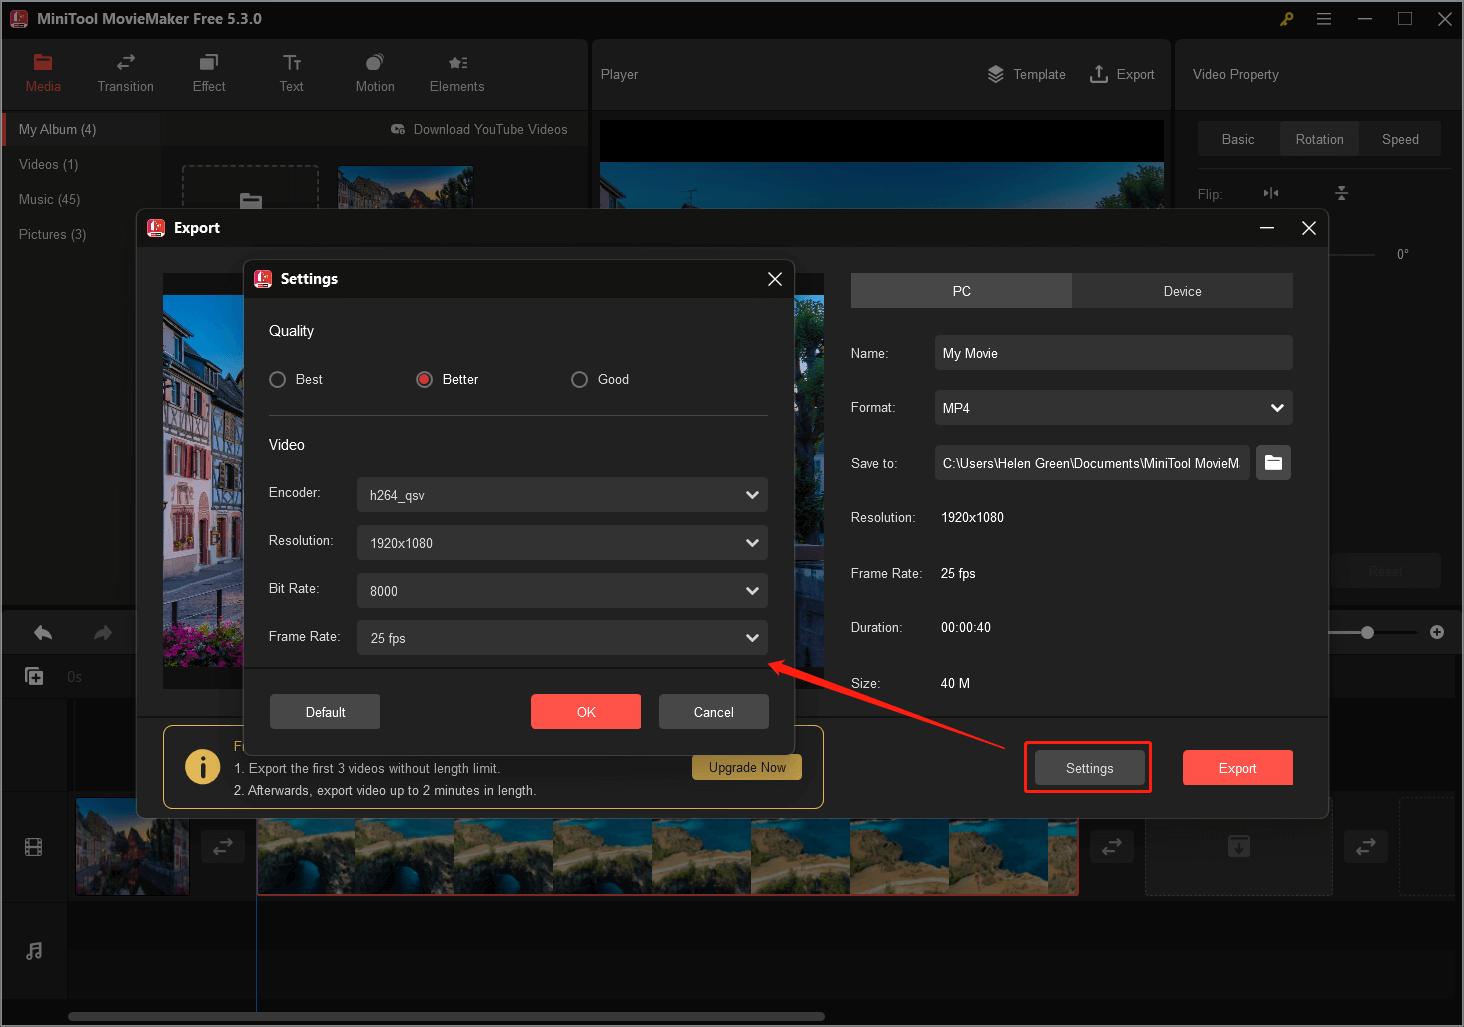Image resolution: width=1464 pixels, height=1027 pixels.
Task: Open the Elements tool in top toolbar
Action: pyautogui.click(x=457, y=73)
